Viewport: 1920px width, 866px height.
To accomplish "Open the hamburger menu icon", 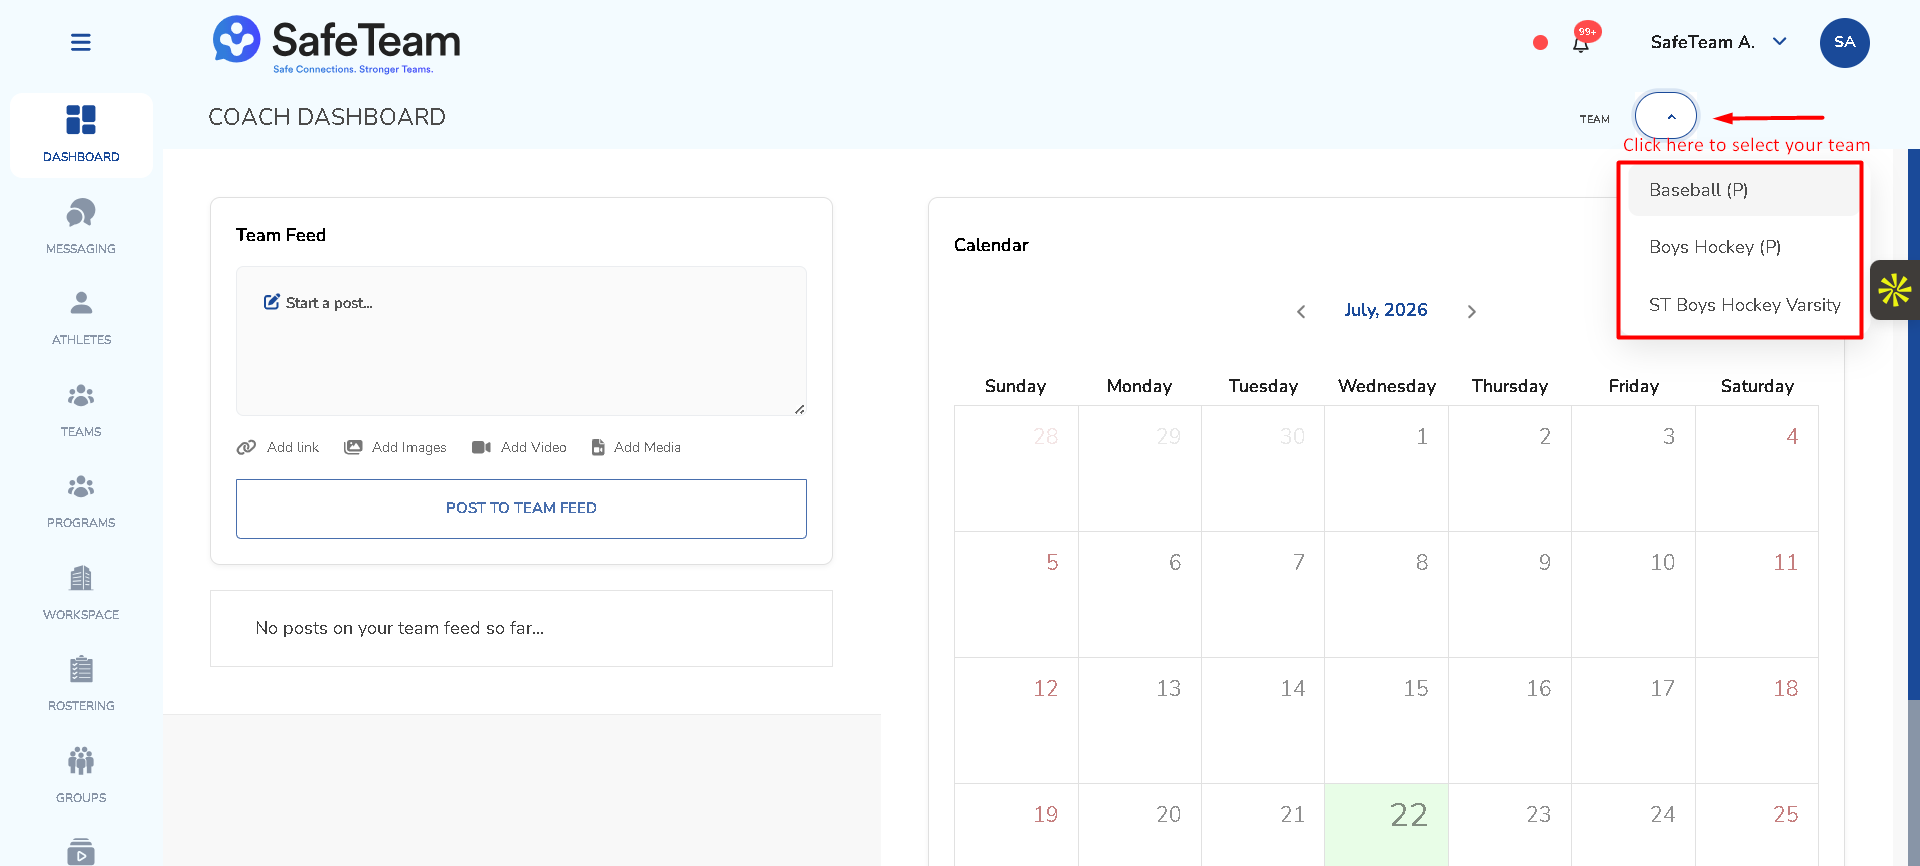I will [x=81, y=42].
